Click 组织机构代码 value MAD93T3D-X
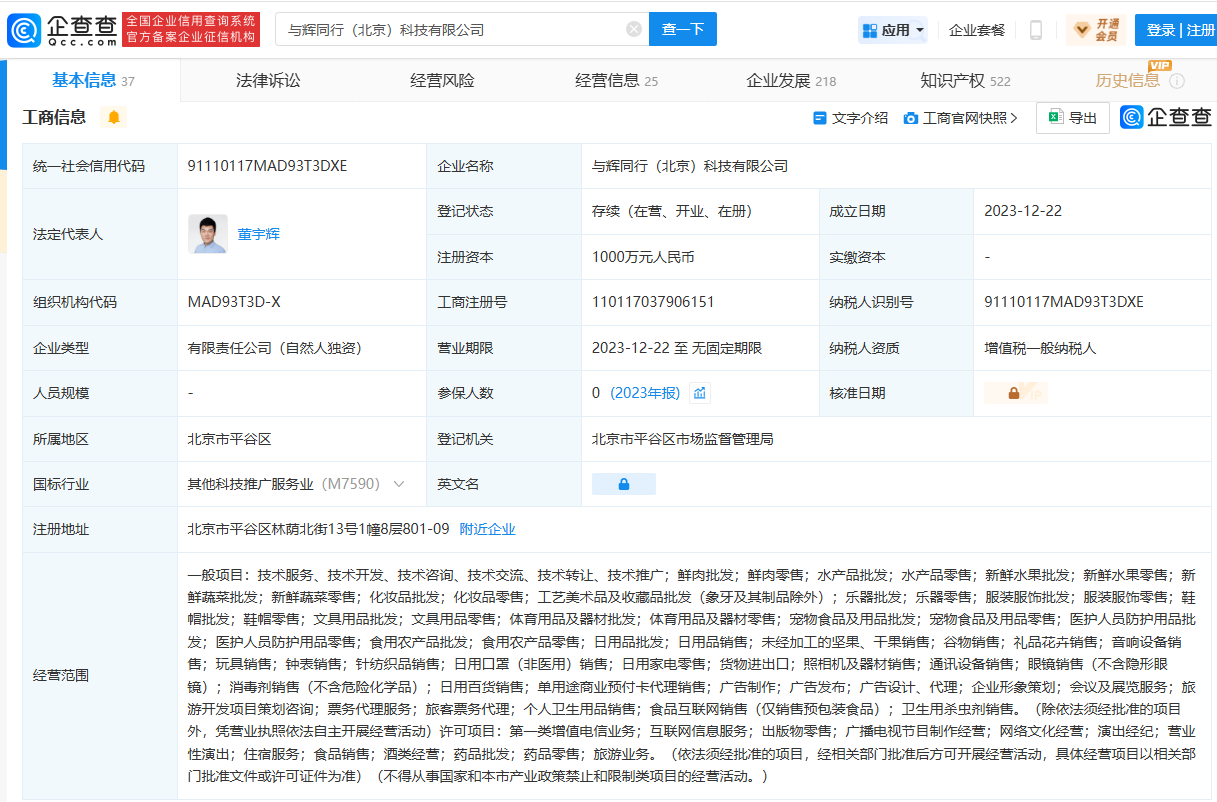1217x802 pixels. (x=234, y=302)
